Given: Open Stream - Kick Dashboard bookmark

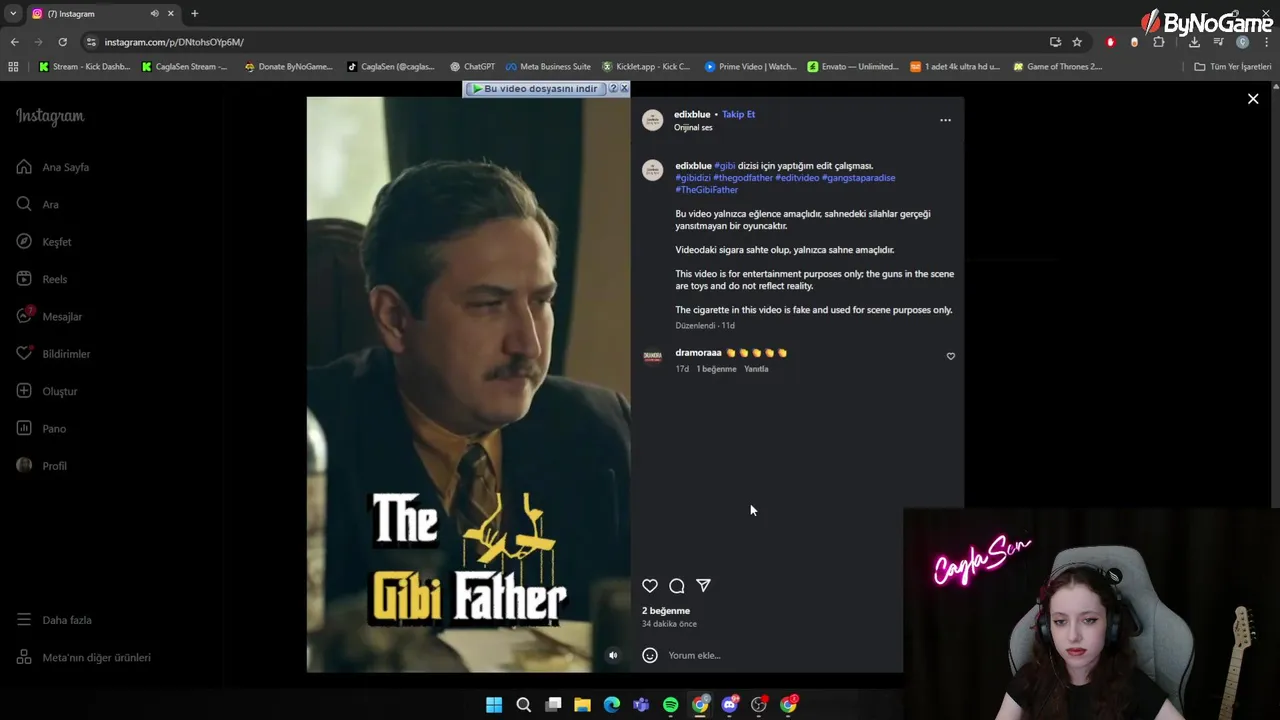Looking at the screenshot, I should (84, 67).
